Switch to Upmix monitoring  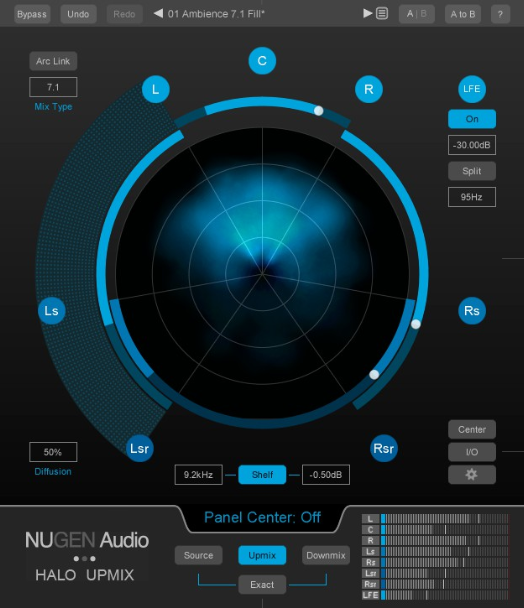(x=262, y=555)
